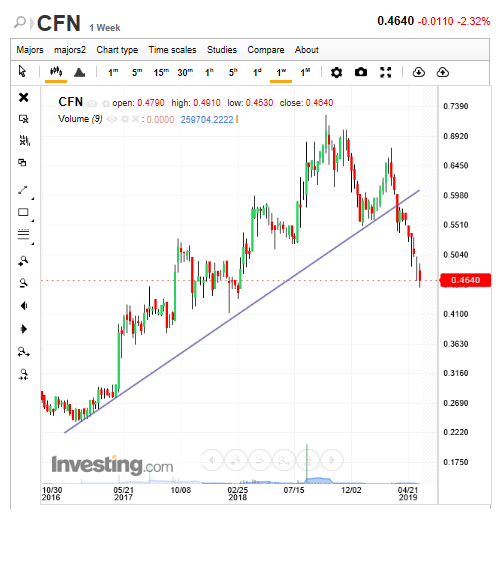503x578 pixels.
Task: Zoom in with plus magnifier tool
Action: pos(23,261)
